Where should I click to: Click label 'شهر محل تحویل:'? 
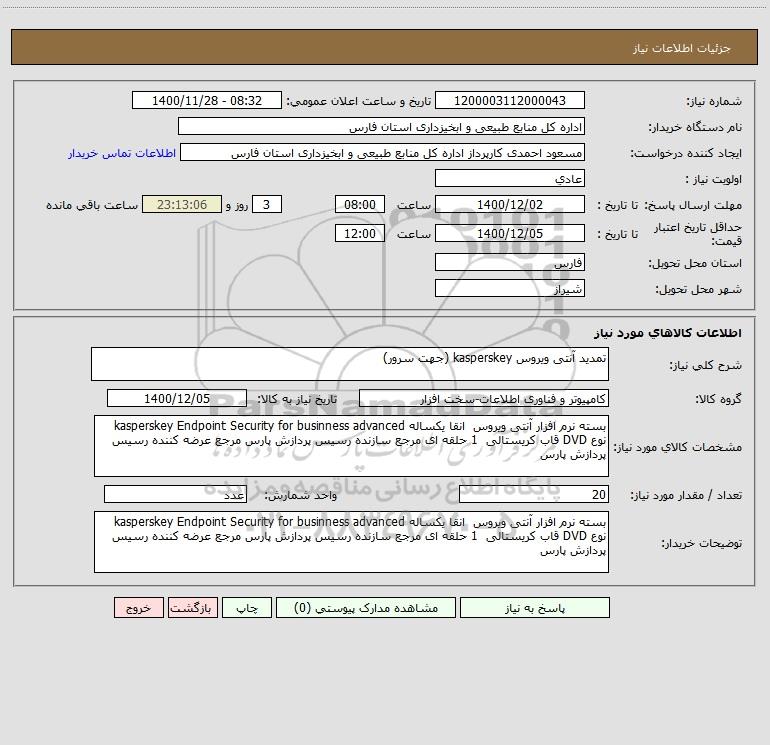coord(698,290)
